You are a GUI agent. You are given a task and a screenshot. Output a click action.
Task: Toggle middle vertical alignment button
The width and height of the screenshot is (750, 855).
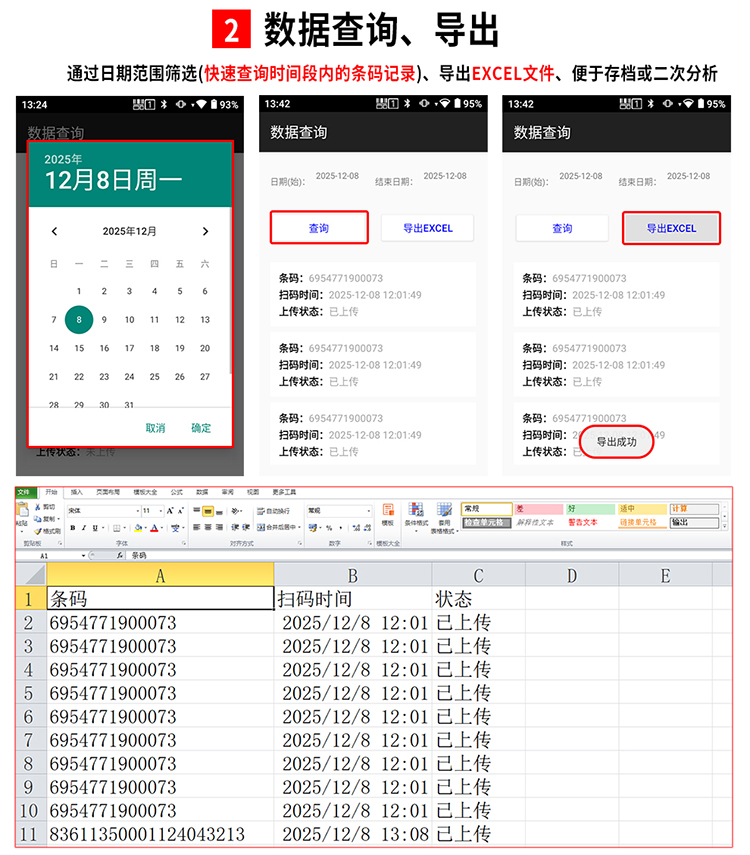(x=208, y=511)
